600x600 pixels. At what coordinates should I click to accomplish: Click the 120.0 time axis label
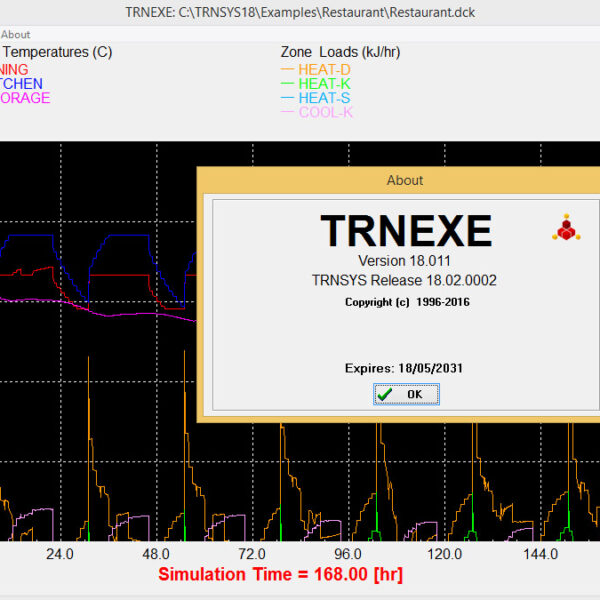(445, 554)
